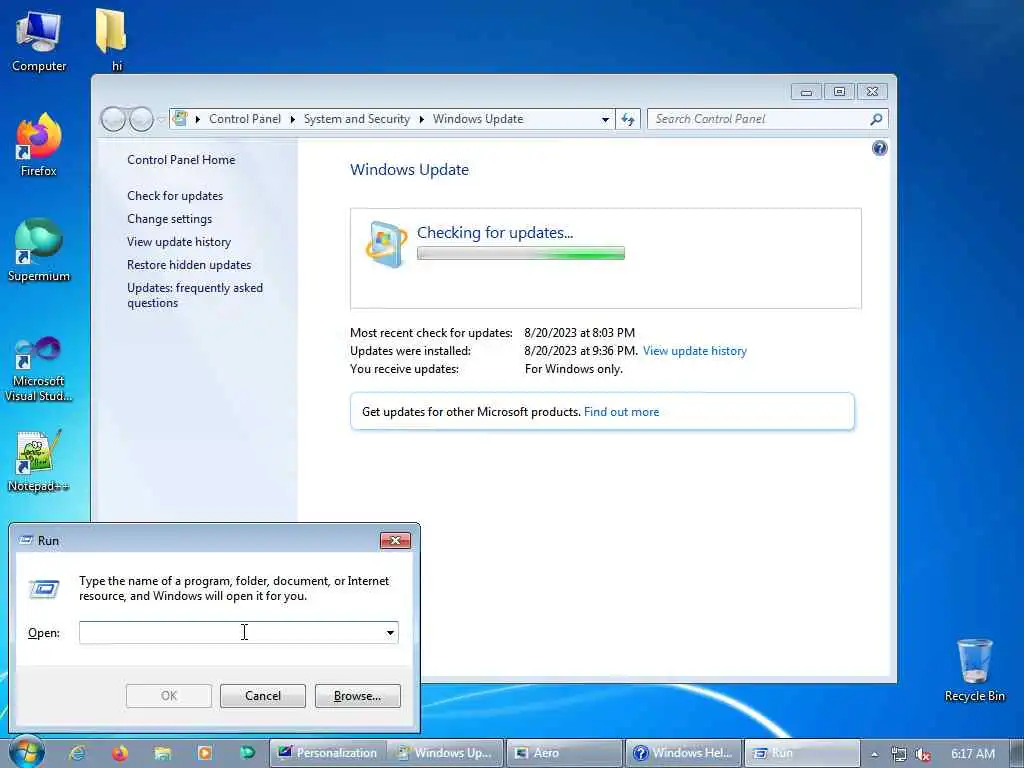
Task: Expand the root breadcrumb arrow before Control Panel
Action: pos(197,119)
